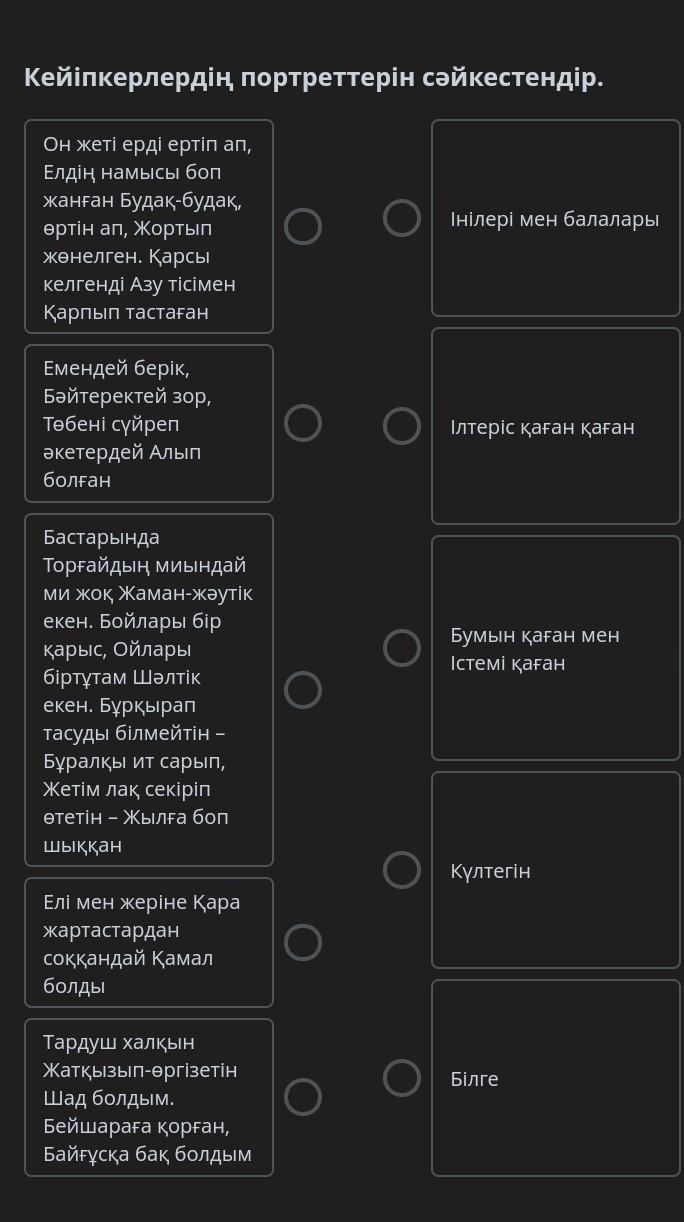This screenshot has height=1222, width=684.
Task: Choose the 'Інілері мен балалары' answer box
Action: [556, 218]
